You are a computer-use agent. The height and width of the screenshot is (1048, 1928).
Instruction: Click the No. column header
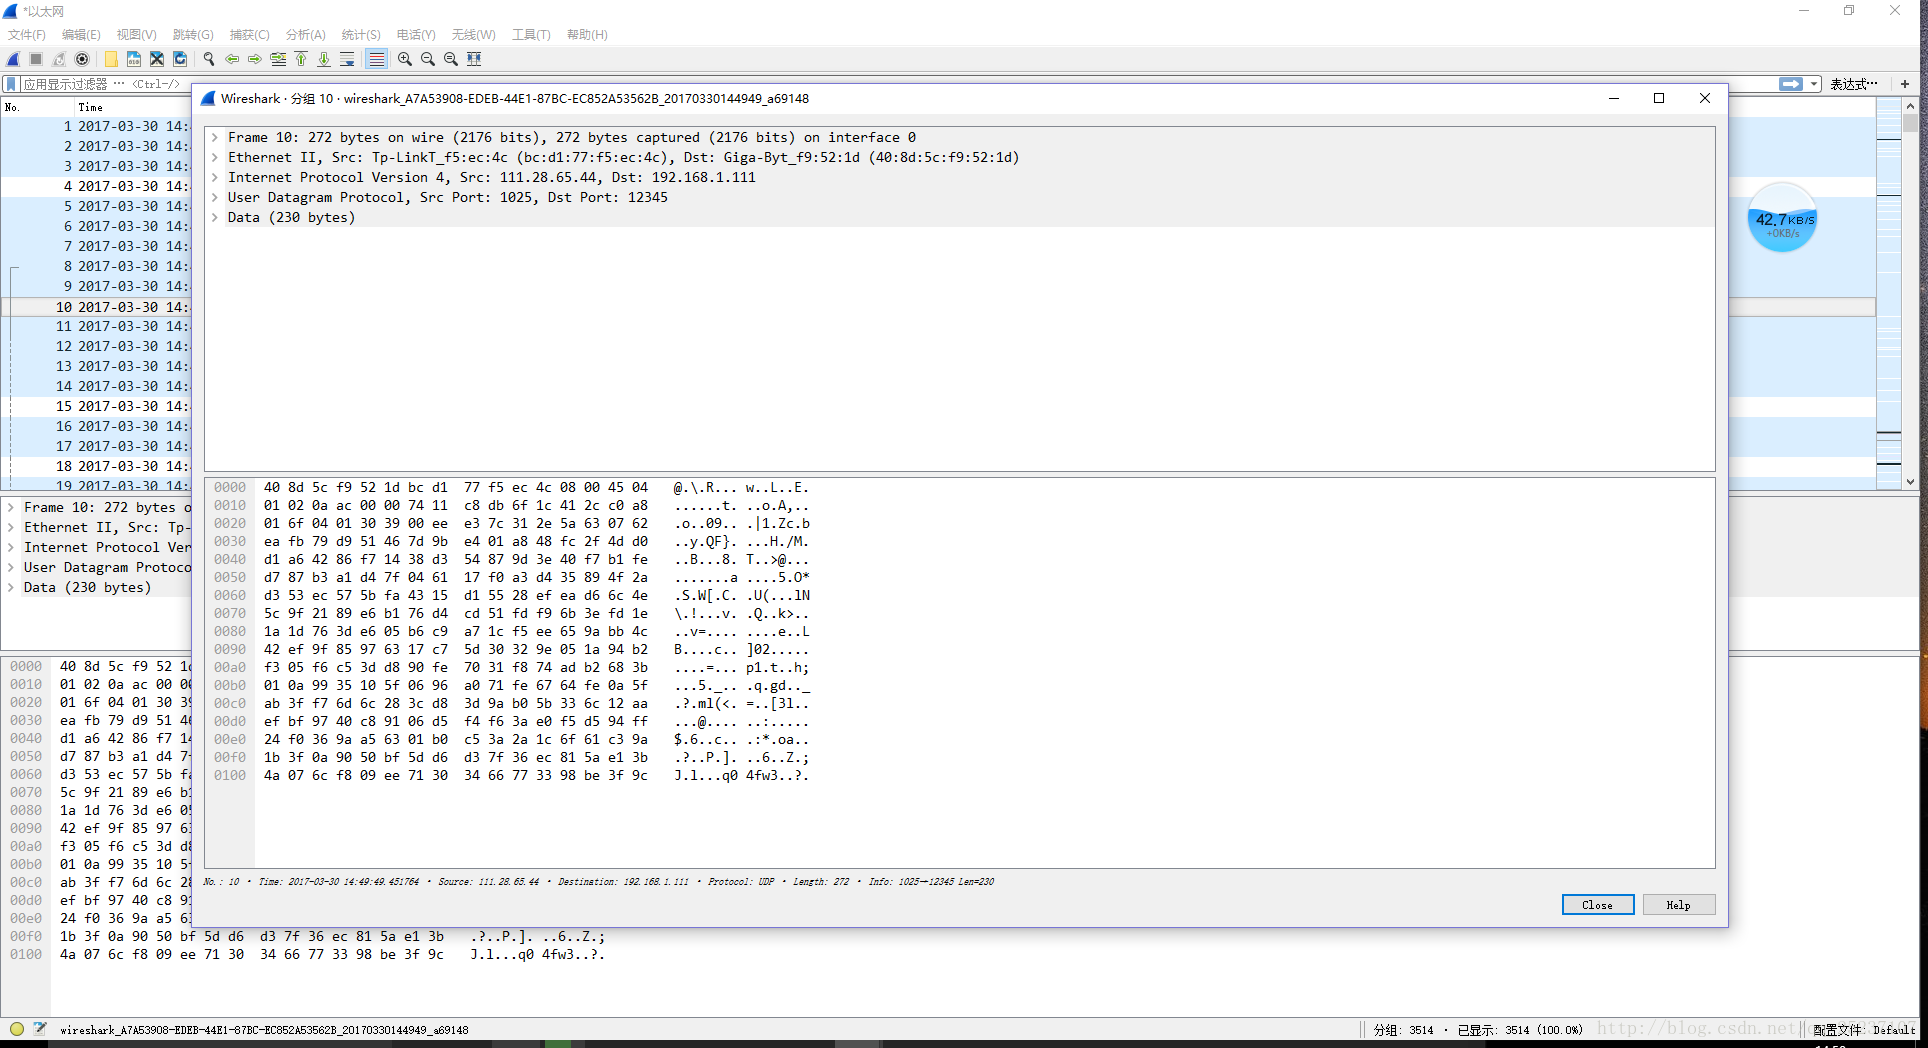(x=38, y=107)
